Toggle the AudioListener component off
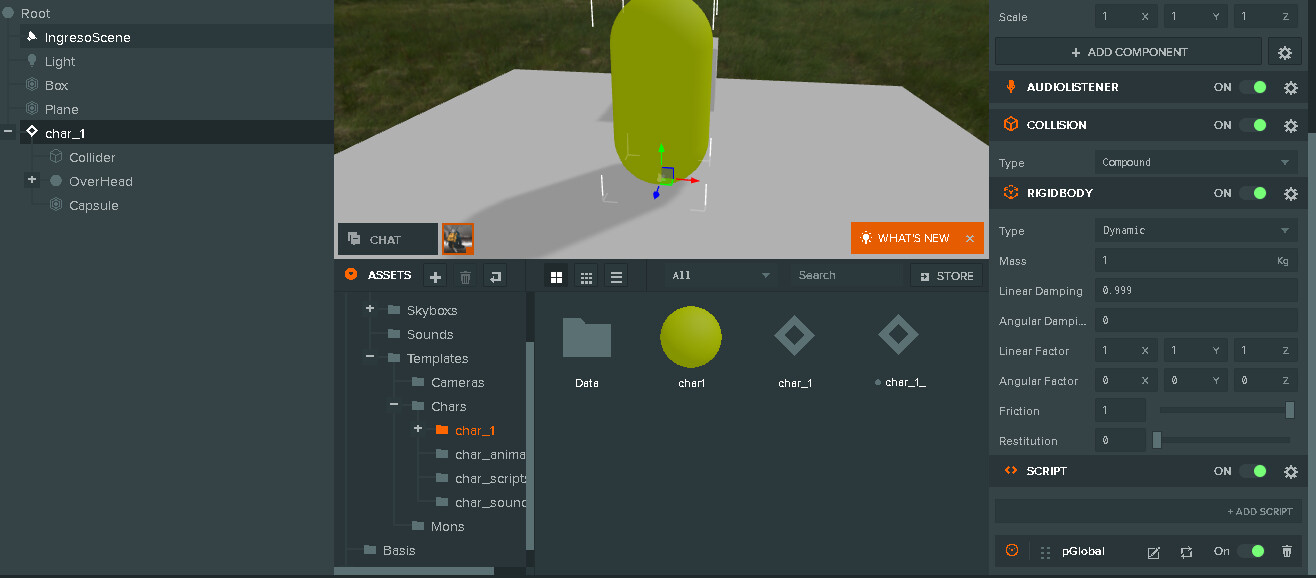This screenshot has height=578, width=1316. point(1252,88)
